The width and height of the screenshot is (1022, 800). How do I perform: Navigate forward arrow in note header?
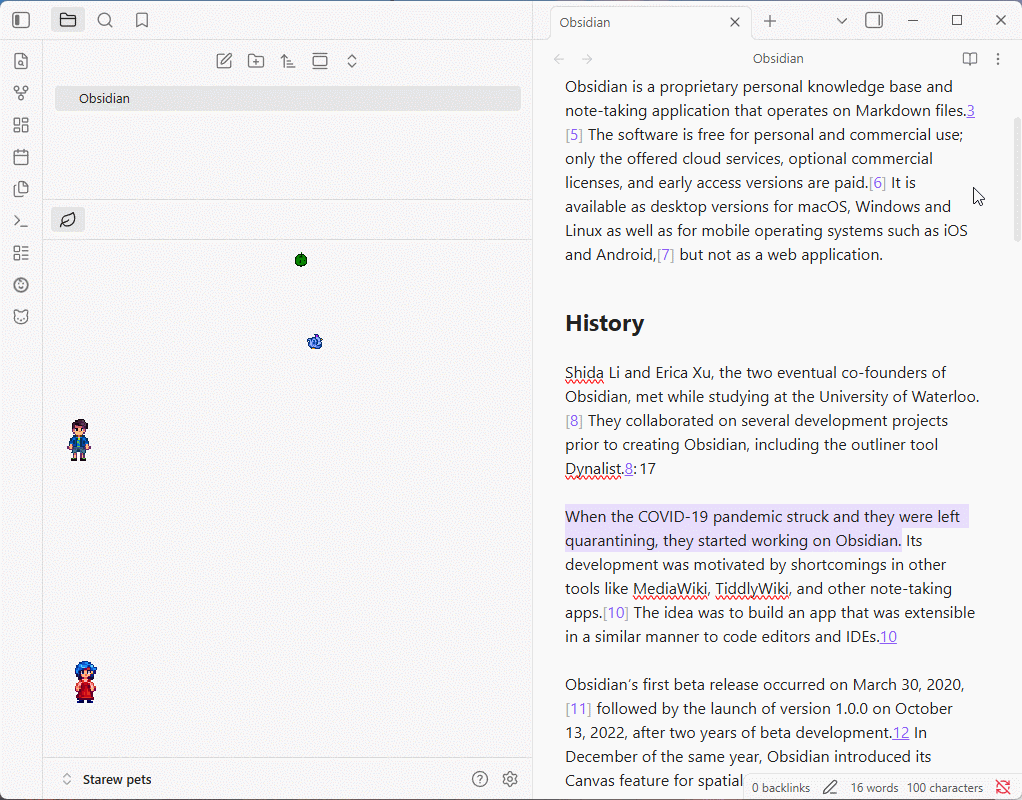[x=587, y=59]
